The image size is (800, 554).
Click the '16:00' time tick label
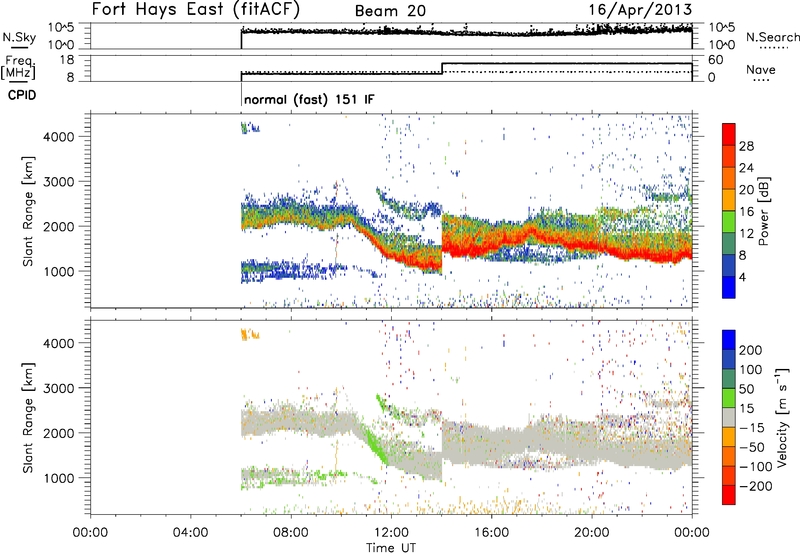(491, 533)
